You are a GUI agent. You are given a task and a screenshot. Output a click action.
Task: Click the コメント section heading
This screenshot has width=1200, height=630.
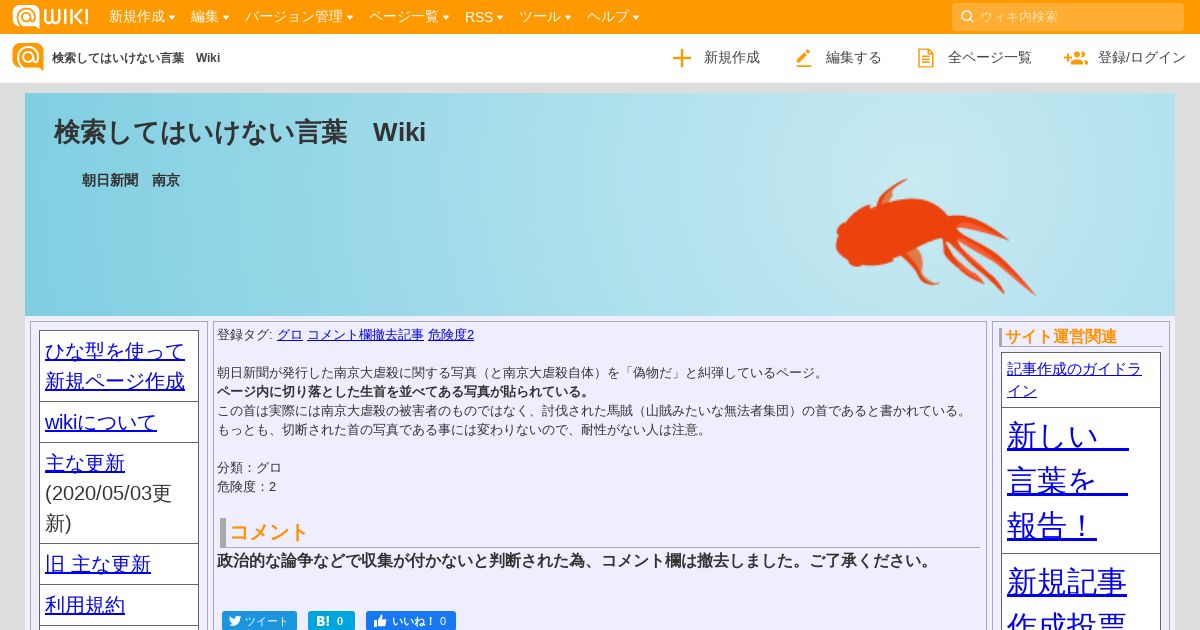[x=269, y=532]
